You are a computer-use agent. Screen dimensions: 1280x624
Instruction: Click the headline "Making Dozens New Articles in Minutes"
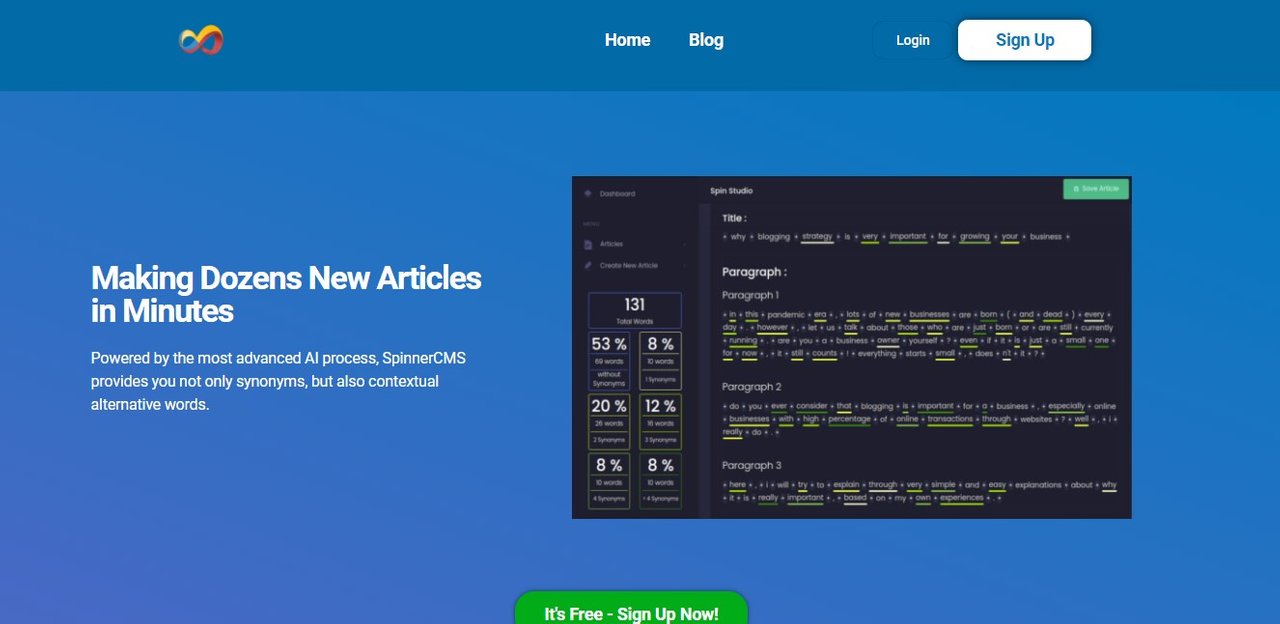[286, 294]
